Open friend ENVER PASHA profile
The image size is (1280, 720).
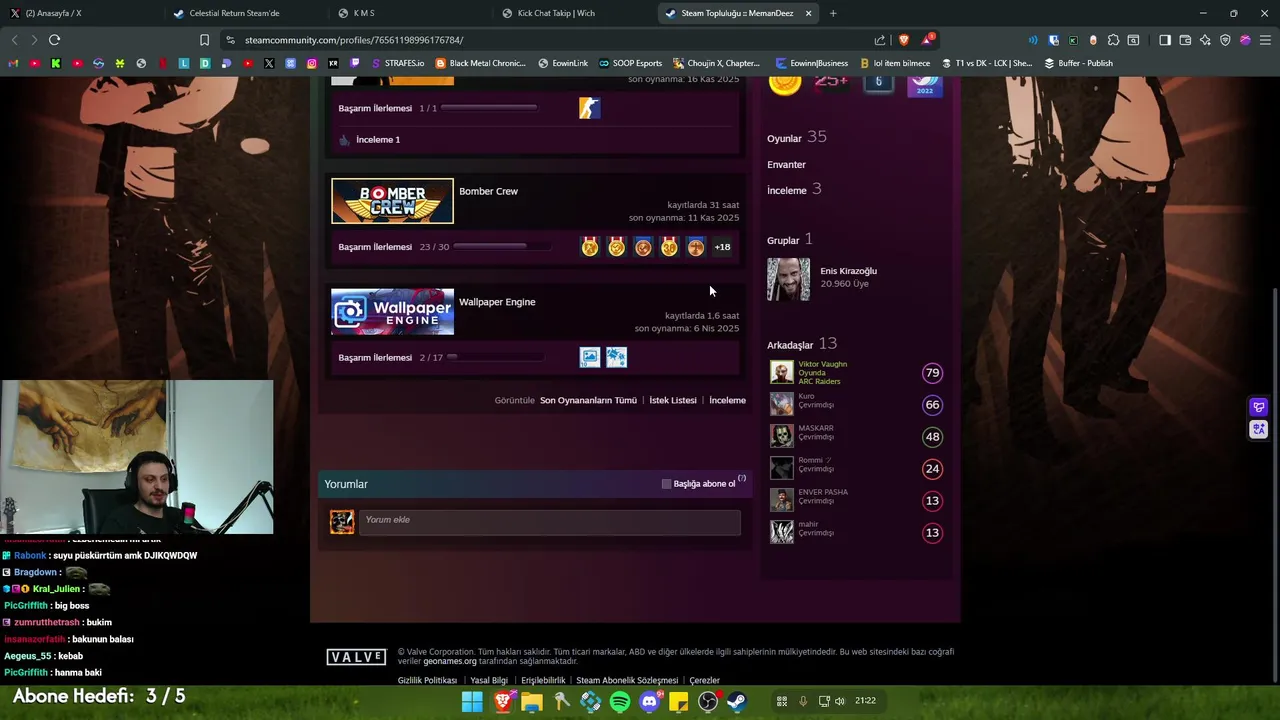point(823,492)
